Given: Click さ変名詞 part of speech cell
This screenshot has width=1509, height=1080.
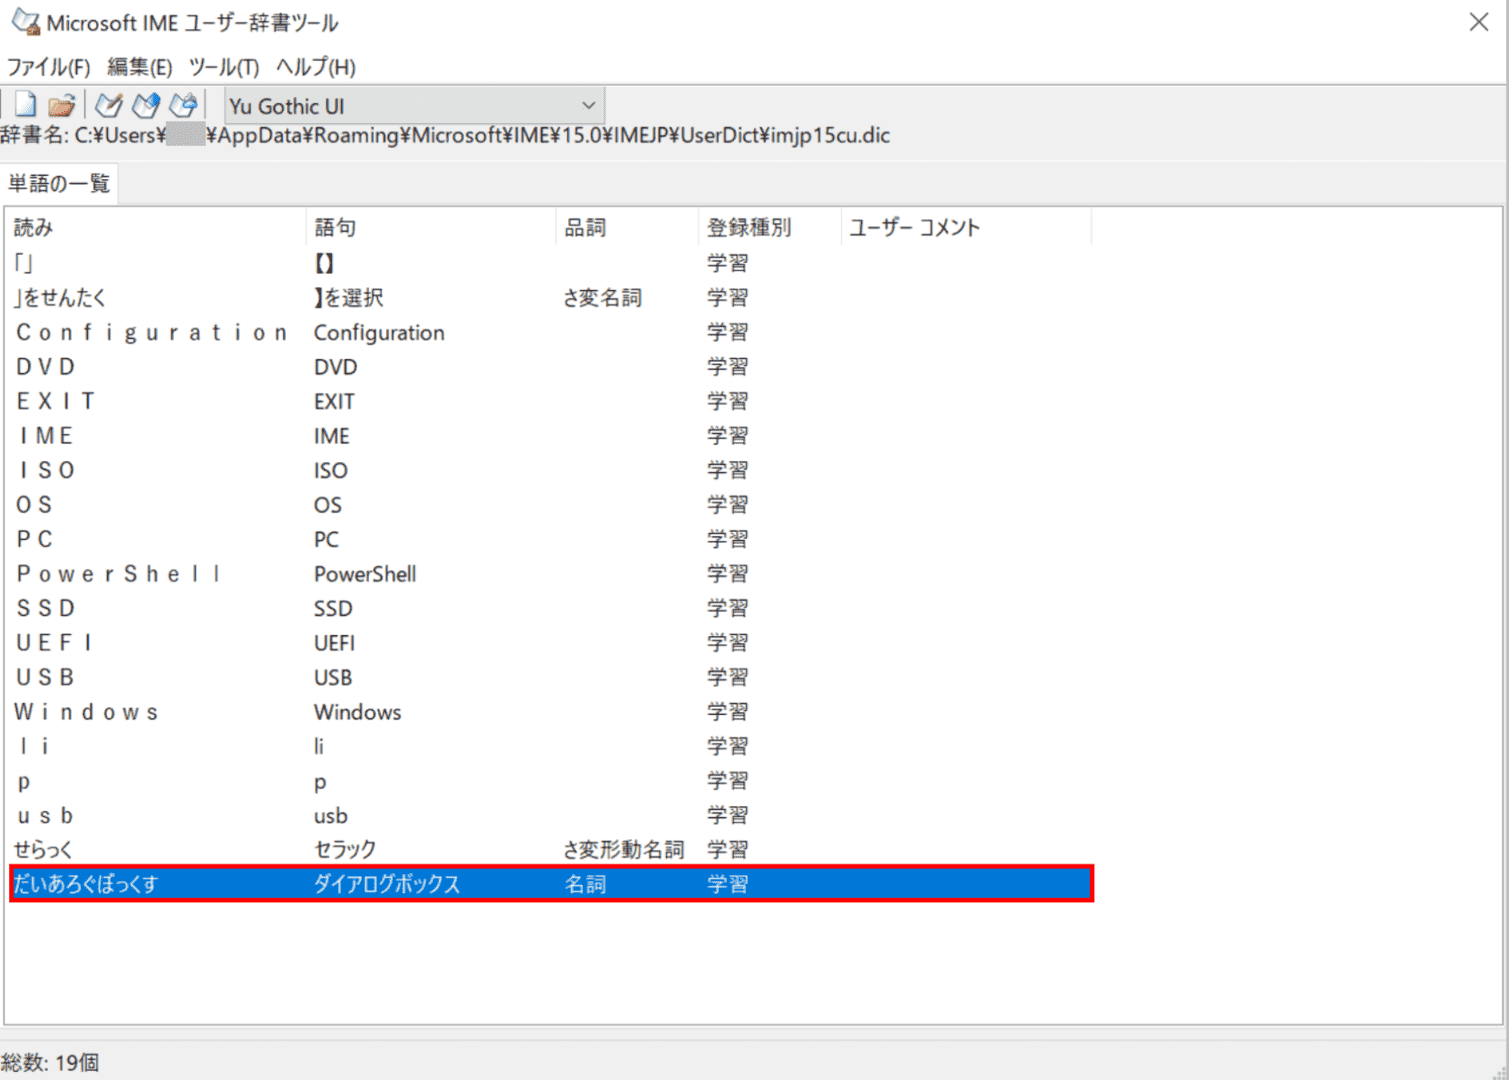Looking at the screenshot, I should (x=603, y=298).
